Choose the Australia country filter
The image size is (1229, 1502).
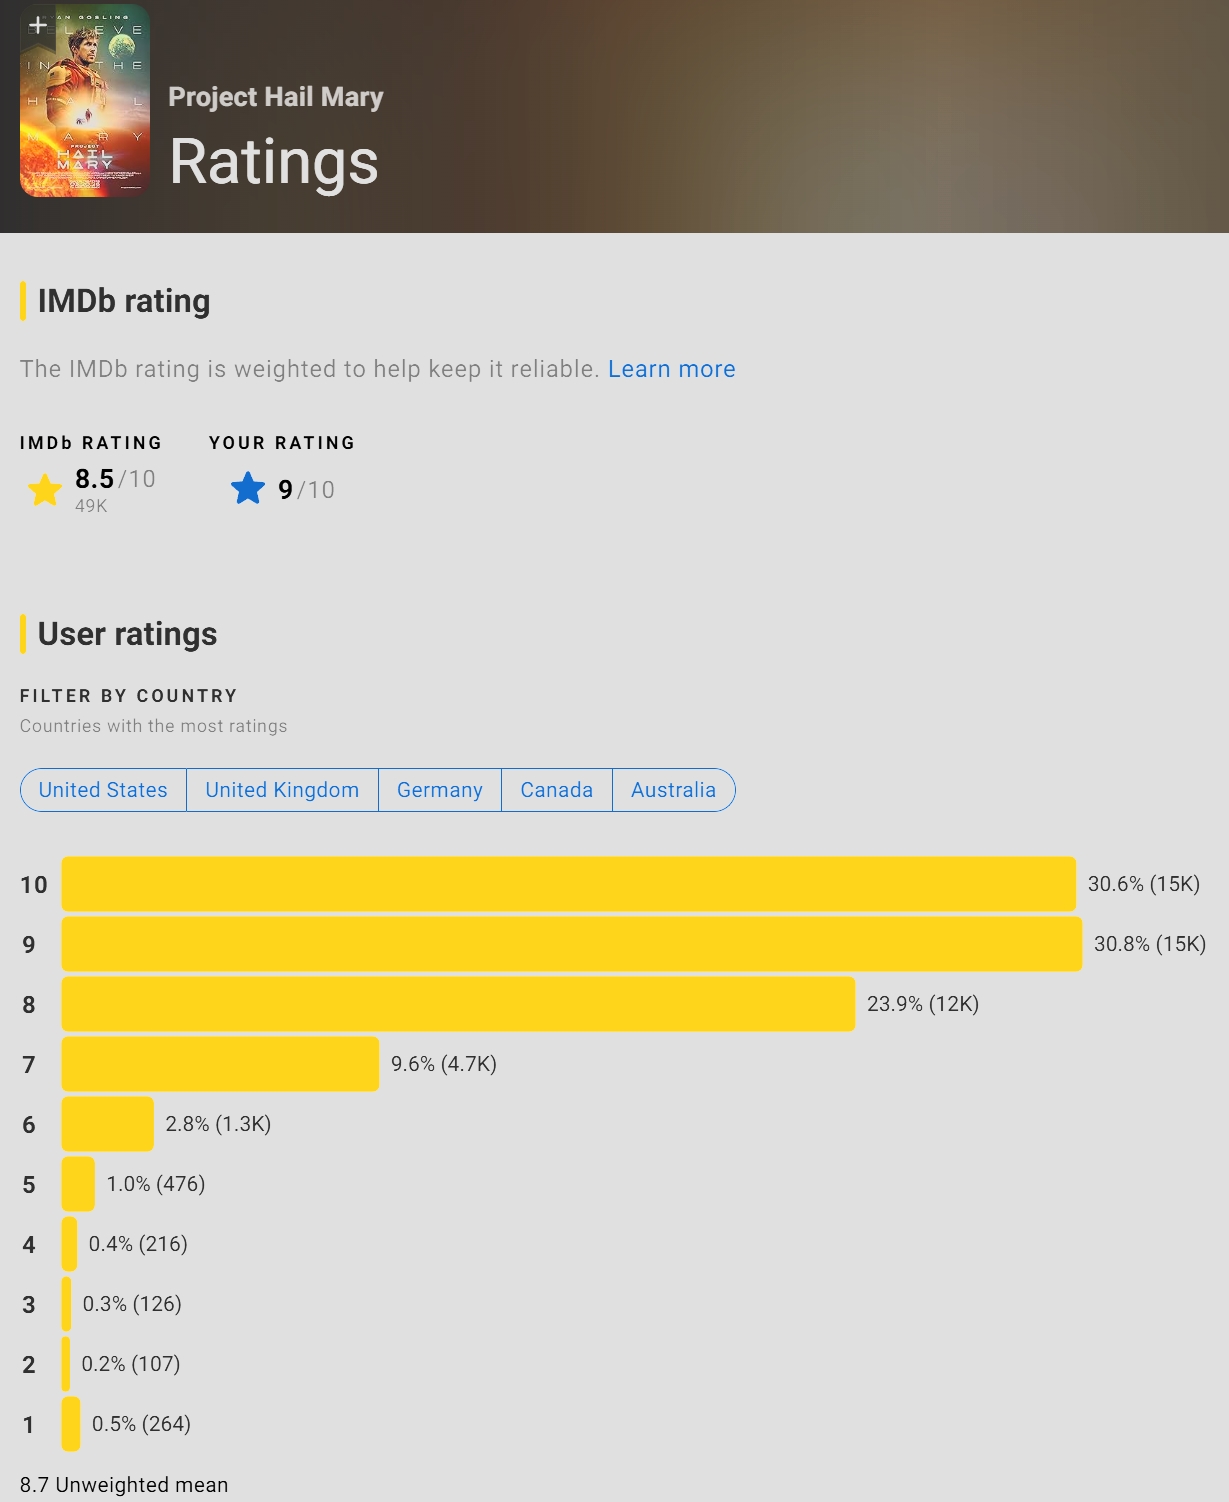(x=673, y=790)
